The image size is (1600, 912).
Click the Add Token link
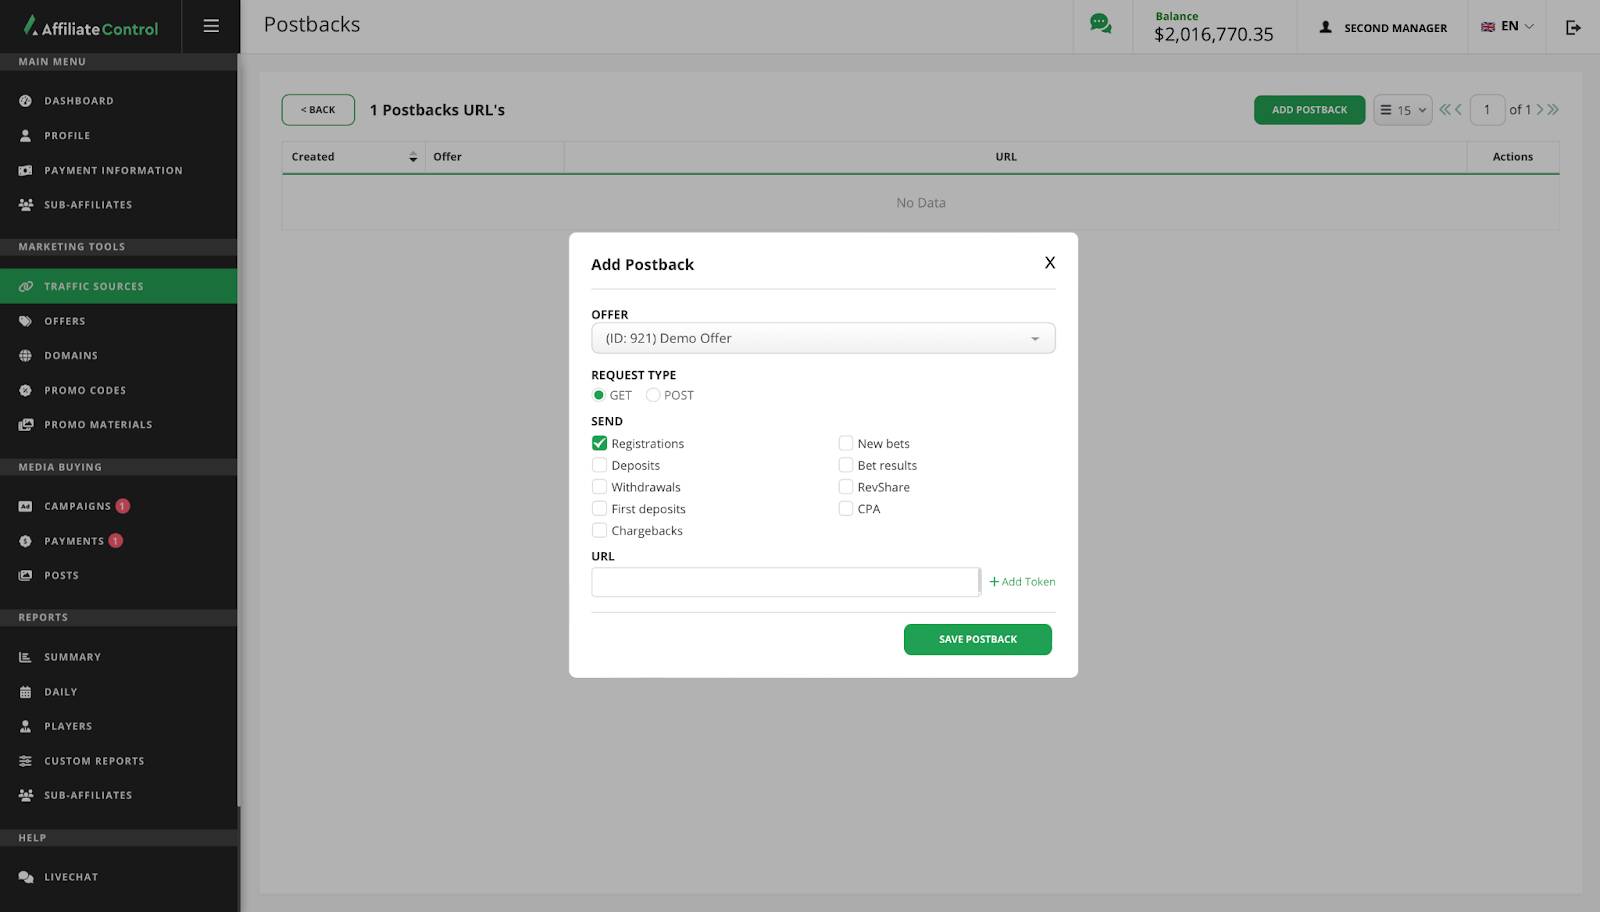1022,582
